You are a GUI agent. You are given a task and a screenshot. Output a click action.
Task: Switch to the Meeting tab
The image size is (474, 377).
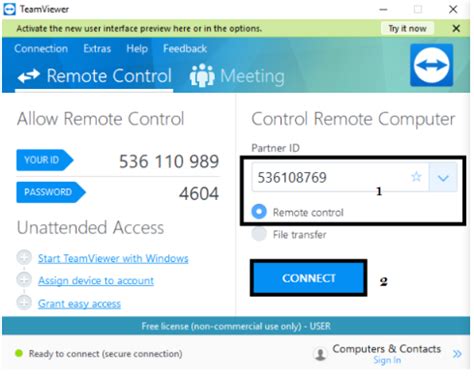[237, 76]
